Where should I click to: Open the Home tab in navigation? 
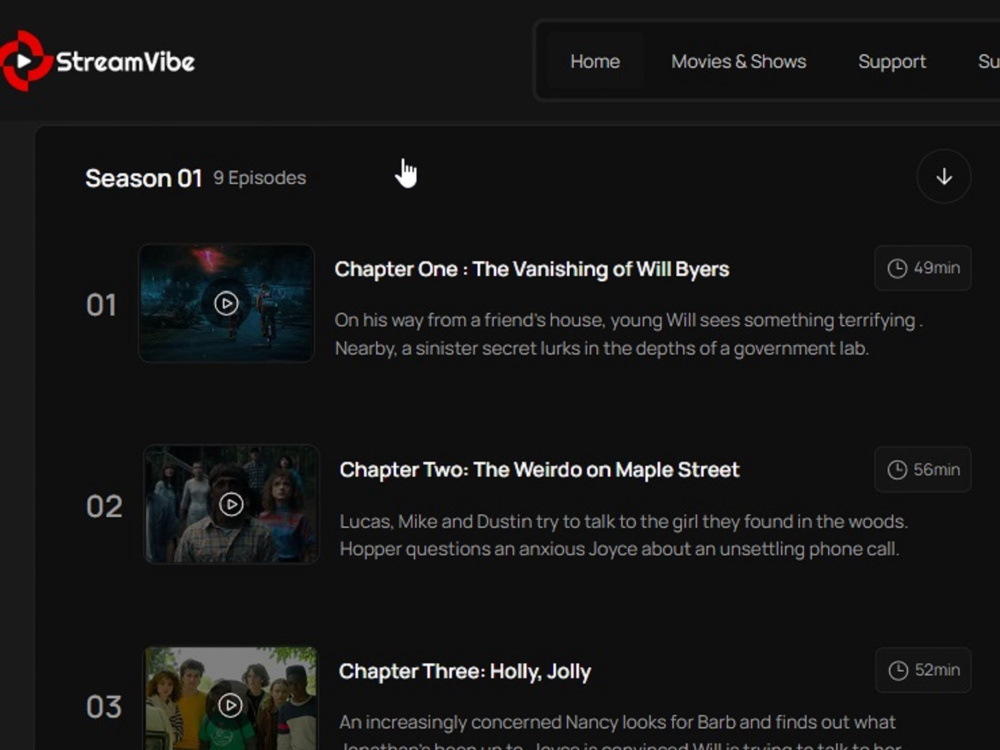click(x=595, y=61)
